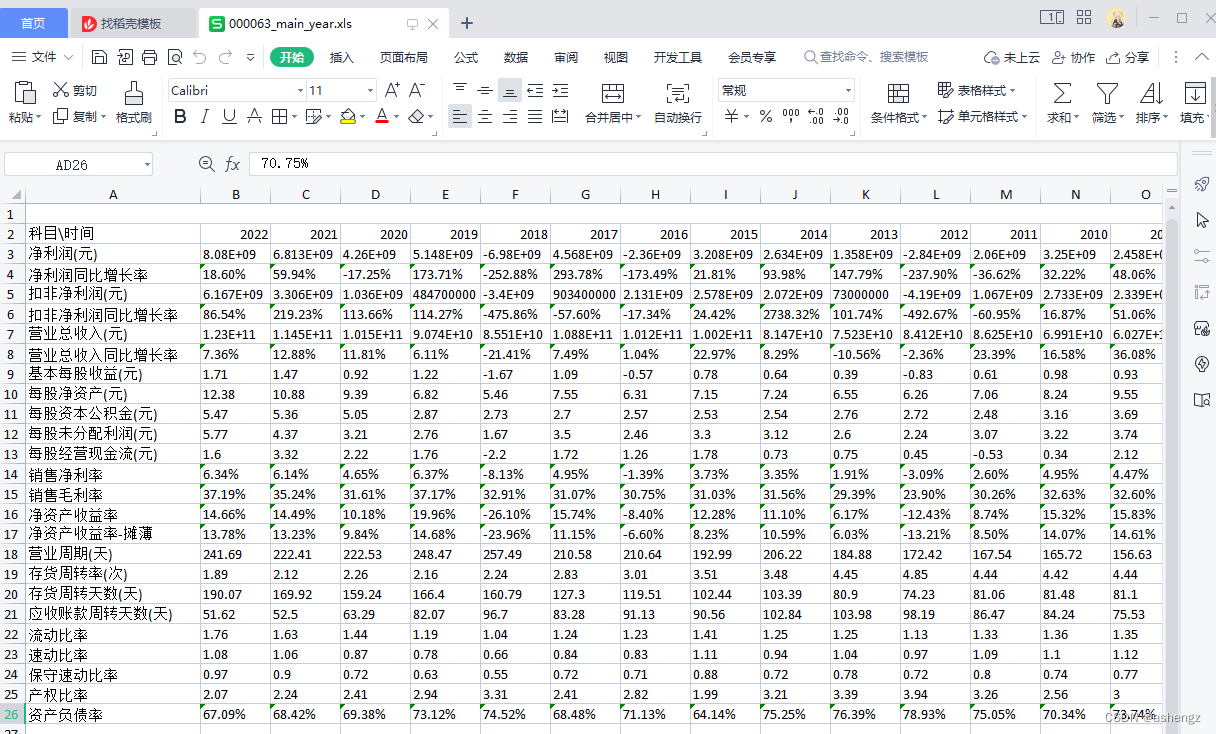The width and height of the screenshot is (1216, 734).
Task: Apply the Sum (求和) function
Action: coord(1060,103)
